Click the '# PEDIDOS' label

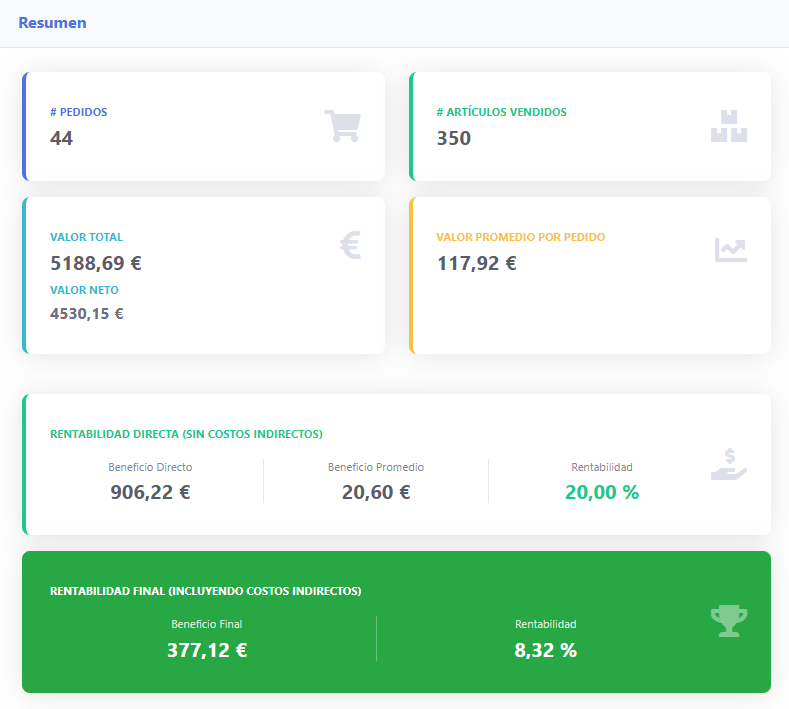coord(78,112)
